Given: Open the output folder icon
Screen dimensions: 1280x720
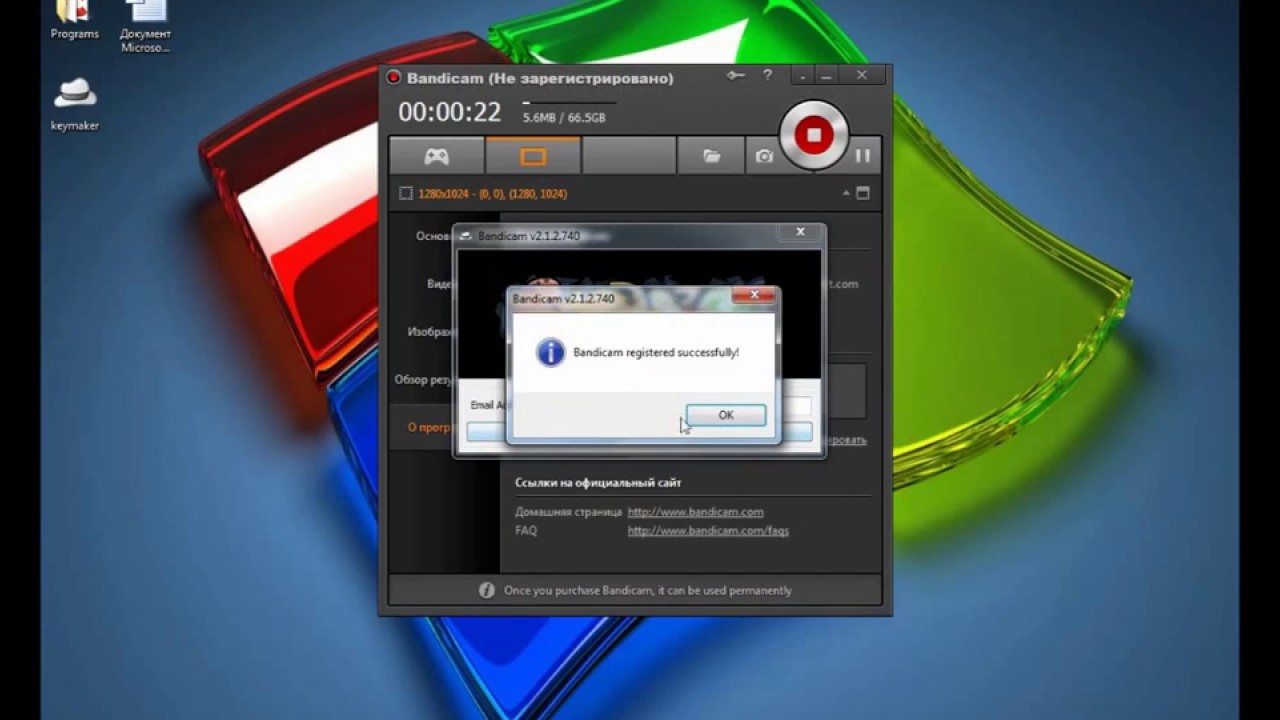Looking at the screenshot, I should (x=711, y=157).
